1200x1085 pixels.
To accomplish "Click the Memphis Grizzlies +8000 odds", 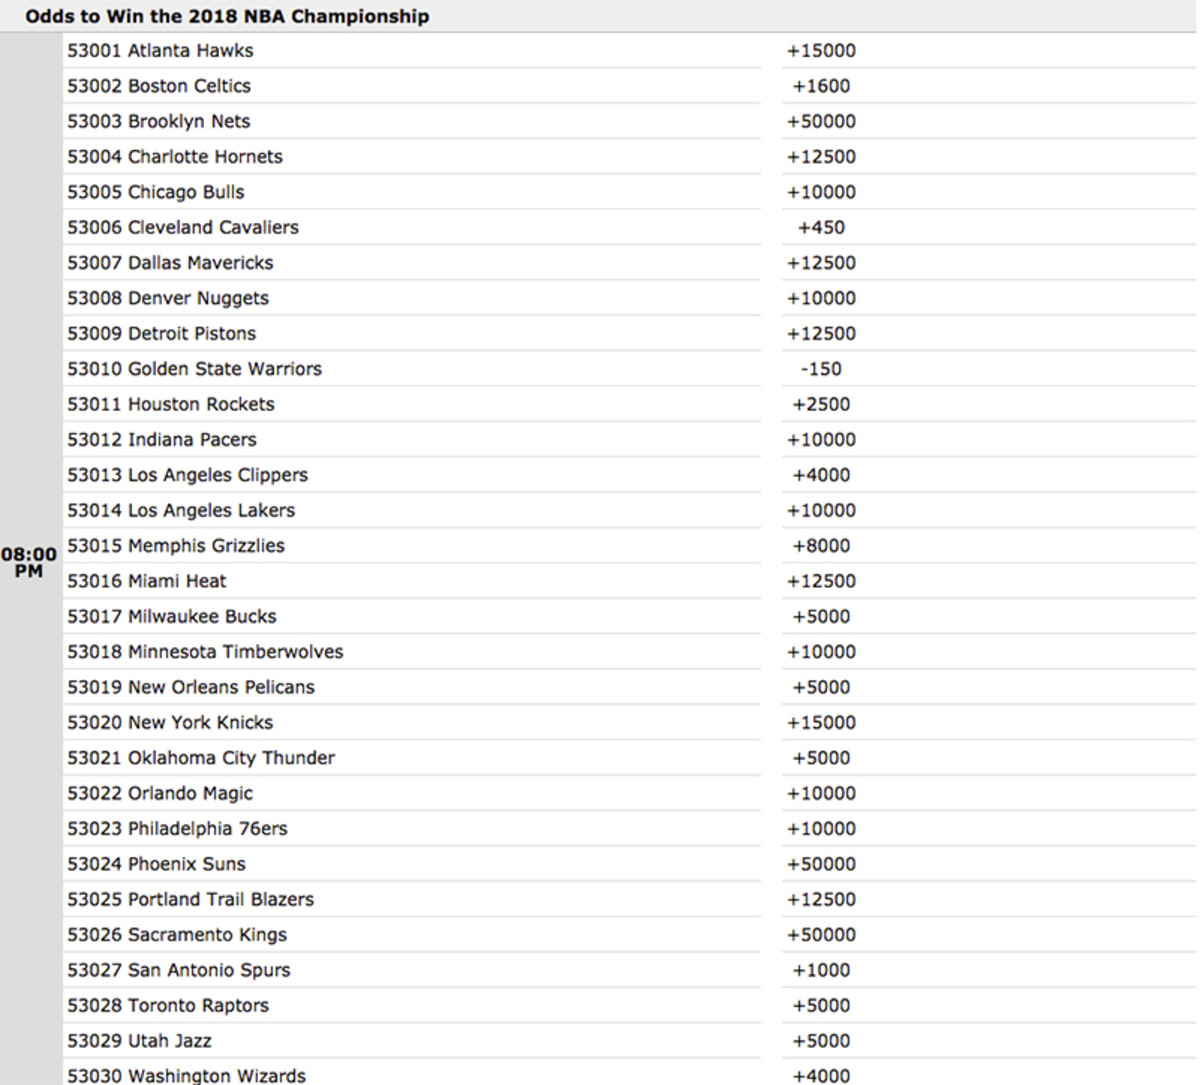I will [820, 546].
